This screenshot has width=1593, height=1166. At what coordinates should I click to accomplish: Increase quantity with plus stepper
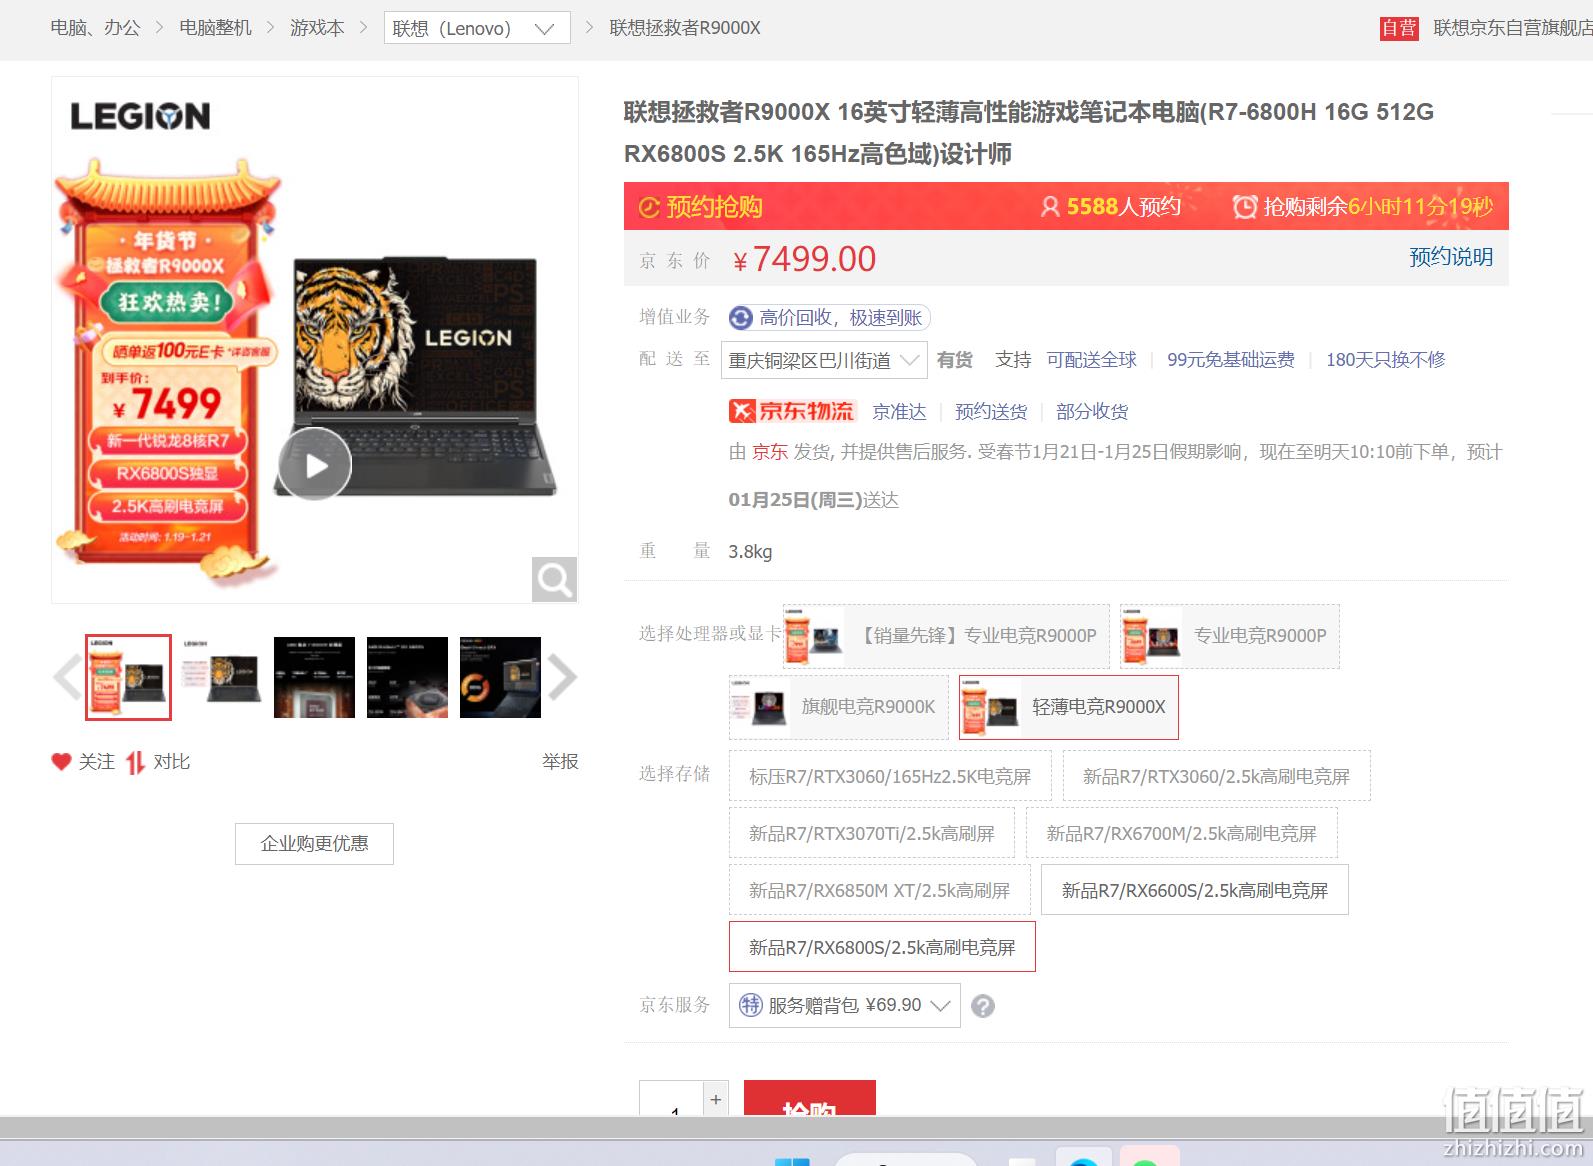pos(716,1099)
